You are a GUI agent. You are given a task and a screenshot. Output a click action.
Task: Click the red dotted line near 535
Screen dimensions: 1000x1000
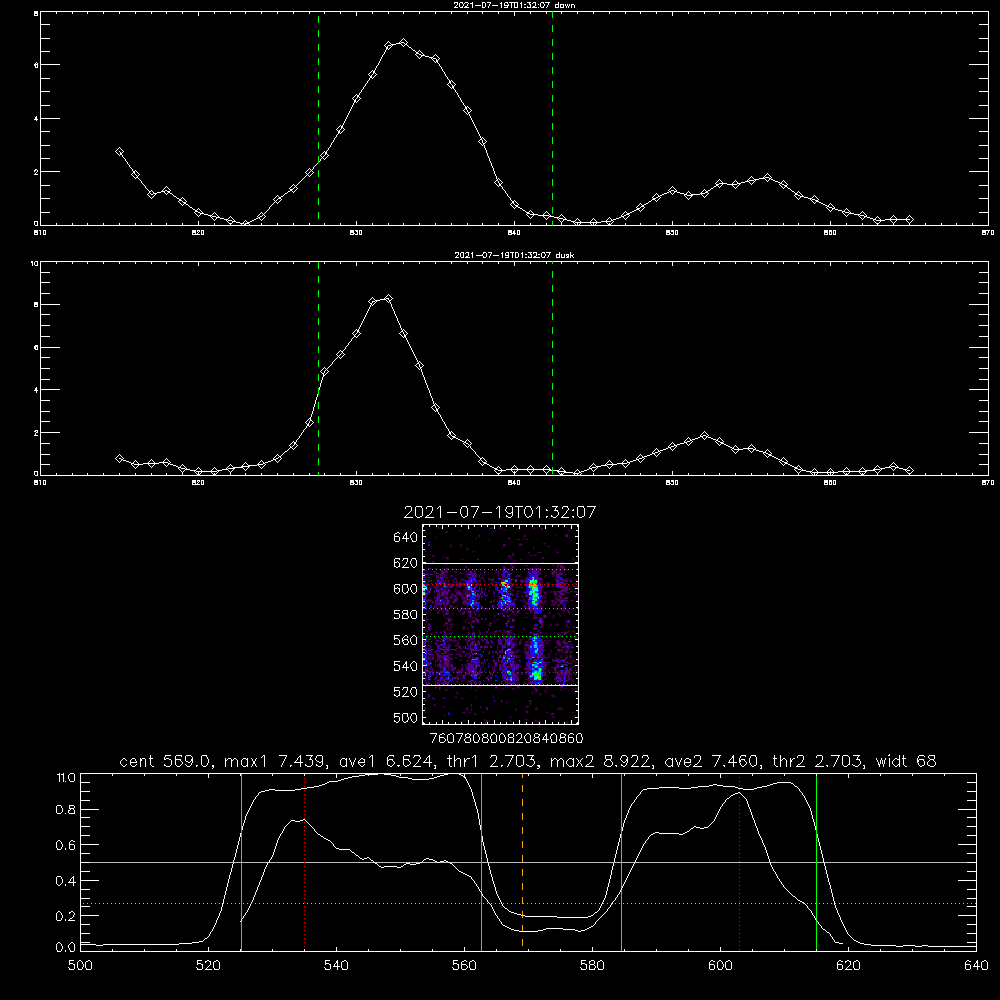click(x=305, y=861)
